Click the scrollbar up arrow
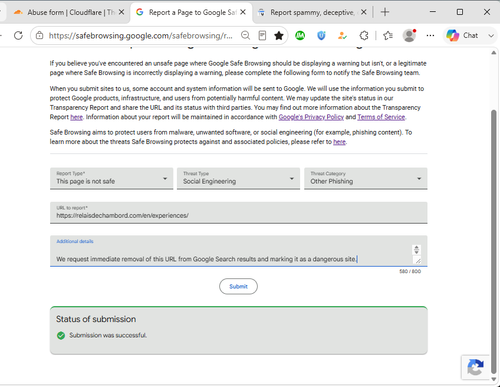This screenshot has height=387, width=500. pyautogui.click(x=494, y=53)
